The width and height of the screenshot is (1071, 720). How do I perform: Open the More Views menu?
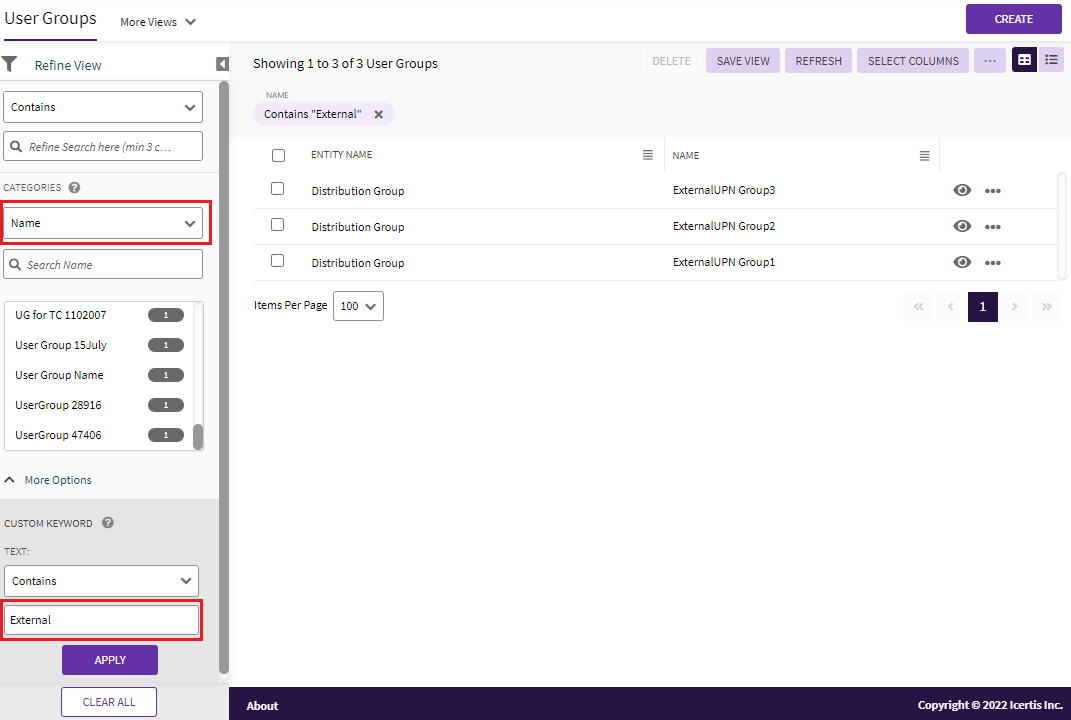coord(157,22)
